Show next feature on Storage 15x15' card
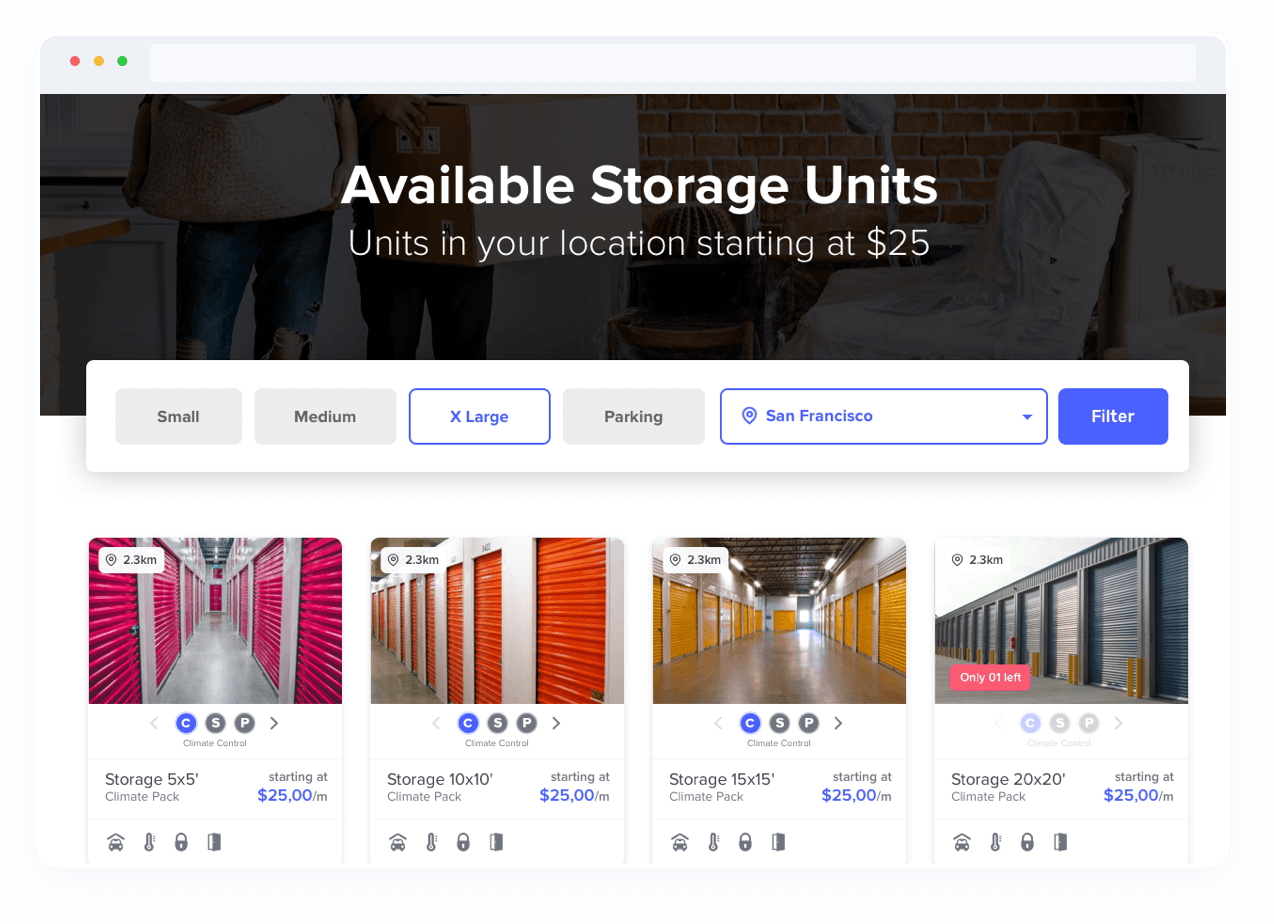Viewport: 1274px width, 924px height. coord(839,723)
